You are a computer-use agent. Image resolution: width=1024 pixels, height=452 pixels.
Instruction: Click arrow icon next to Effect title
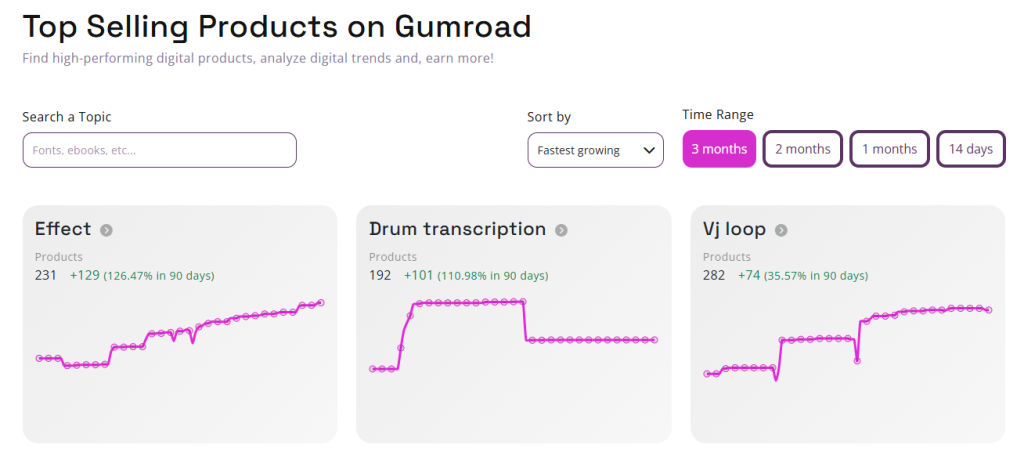(106, 230)
